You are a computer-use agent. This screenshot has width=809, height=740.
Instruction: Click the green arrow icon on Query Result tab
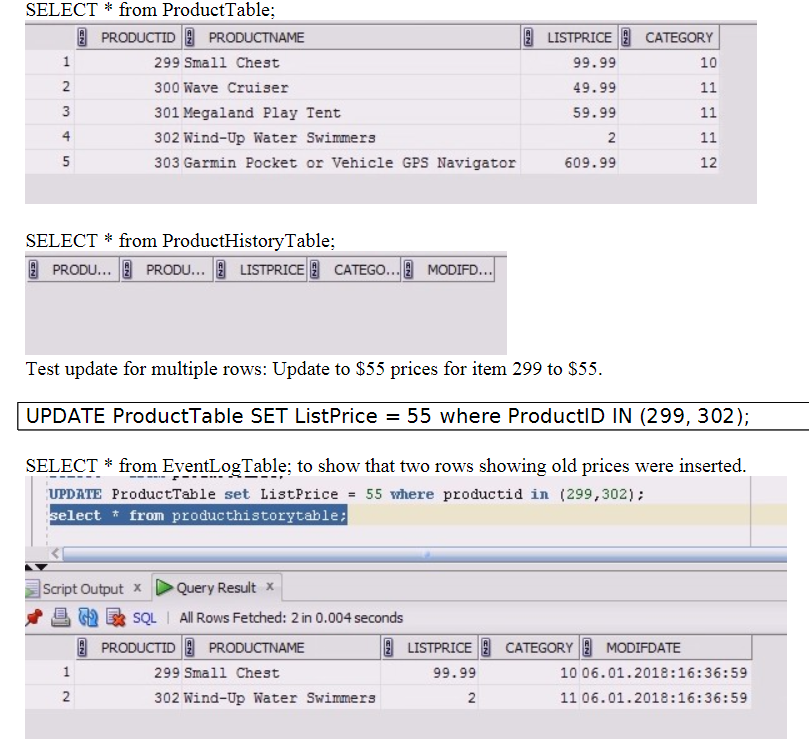[165, 587]
